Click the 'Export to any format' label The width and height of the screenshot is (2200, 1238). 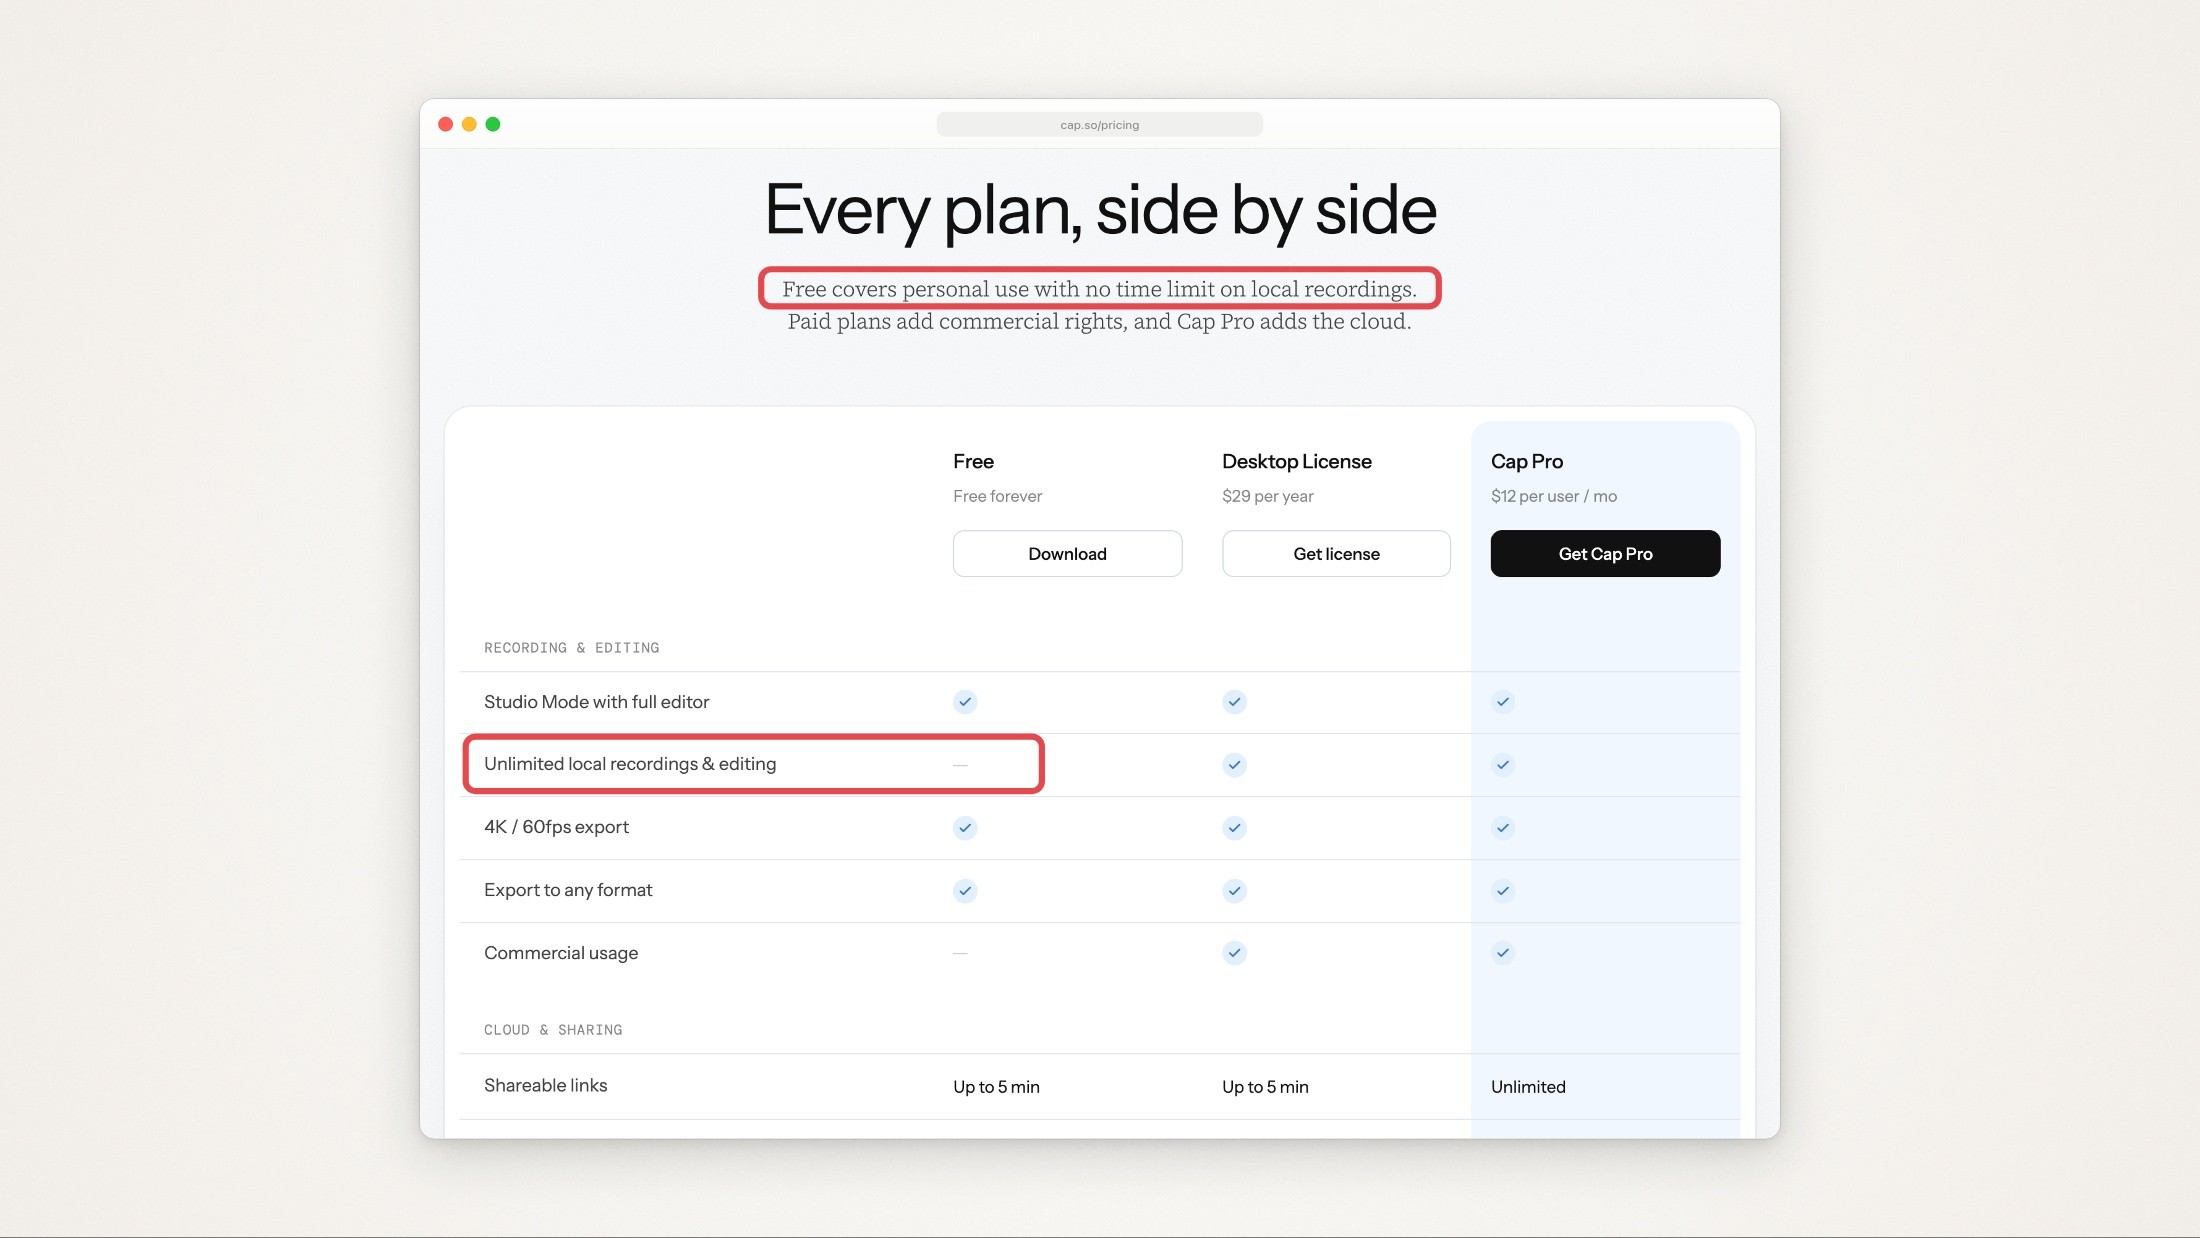568,890
